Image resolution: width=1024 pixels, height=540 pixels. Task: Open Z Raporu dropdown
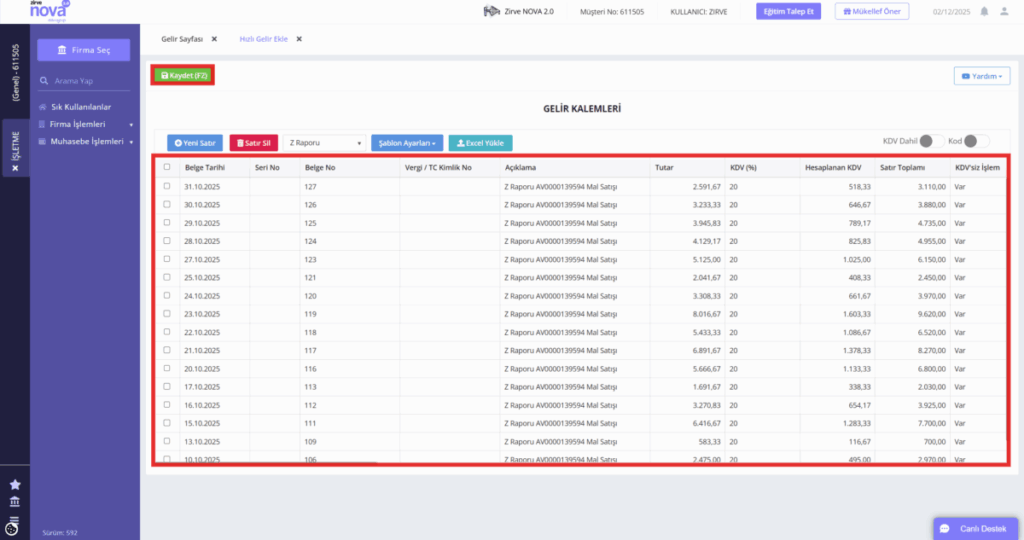coord(325,143)
